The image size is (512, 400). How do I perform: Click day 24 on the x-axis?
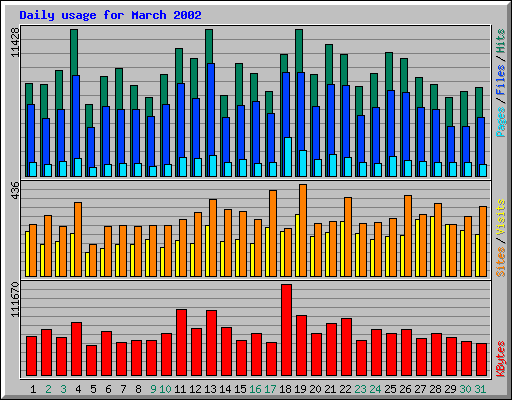tap(375, 389)
